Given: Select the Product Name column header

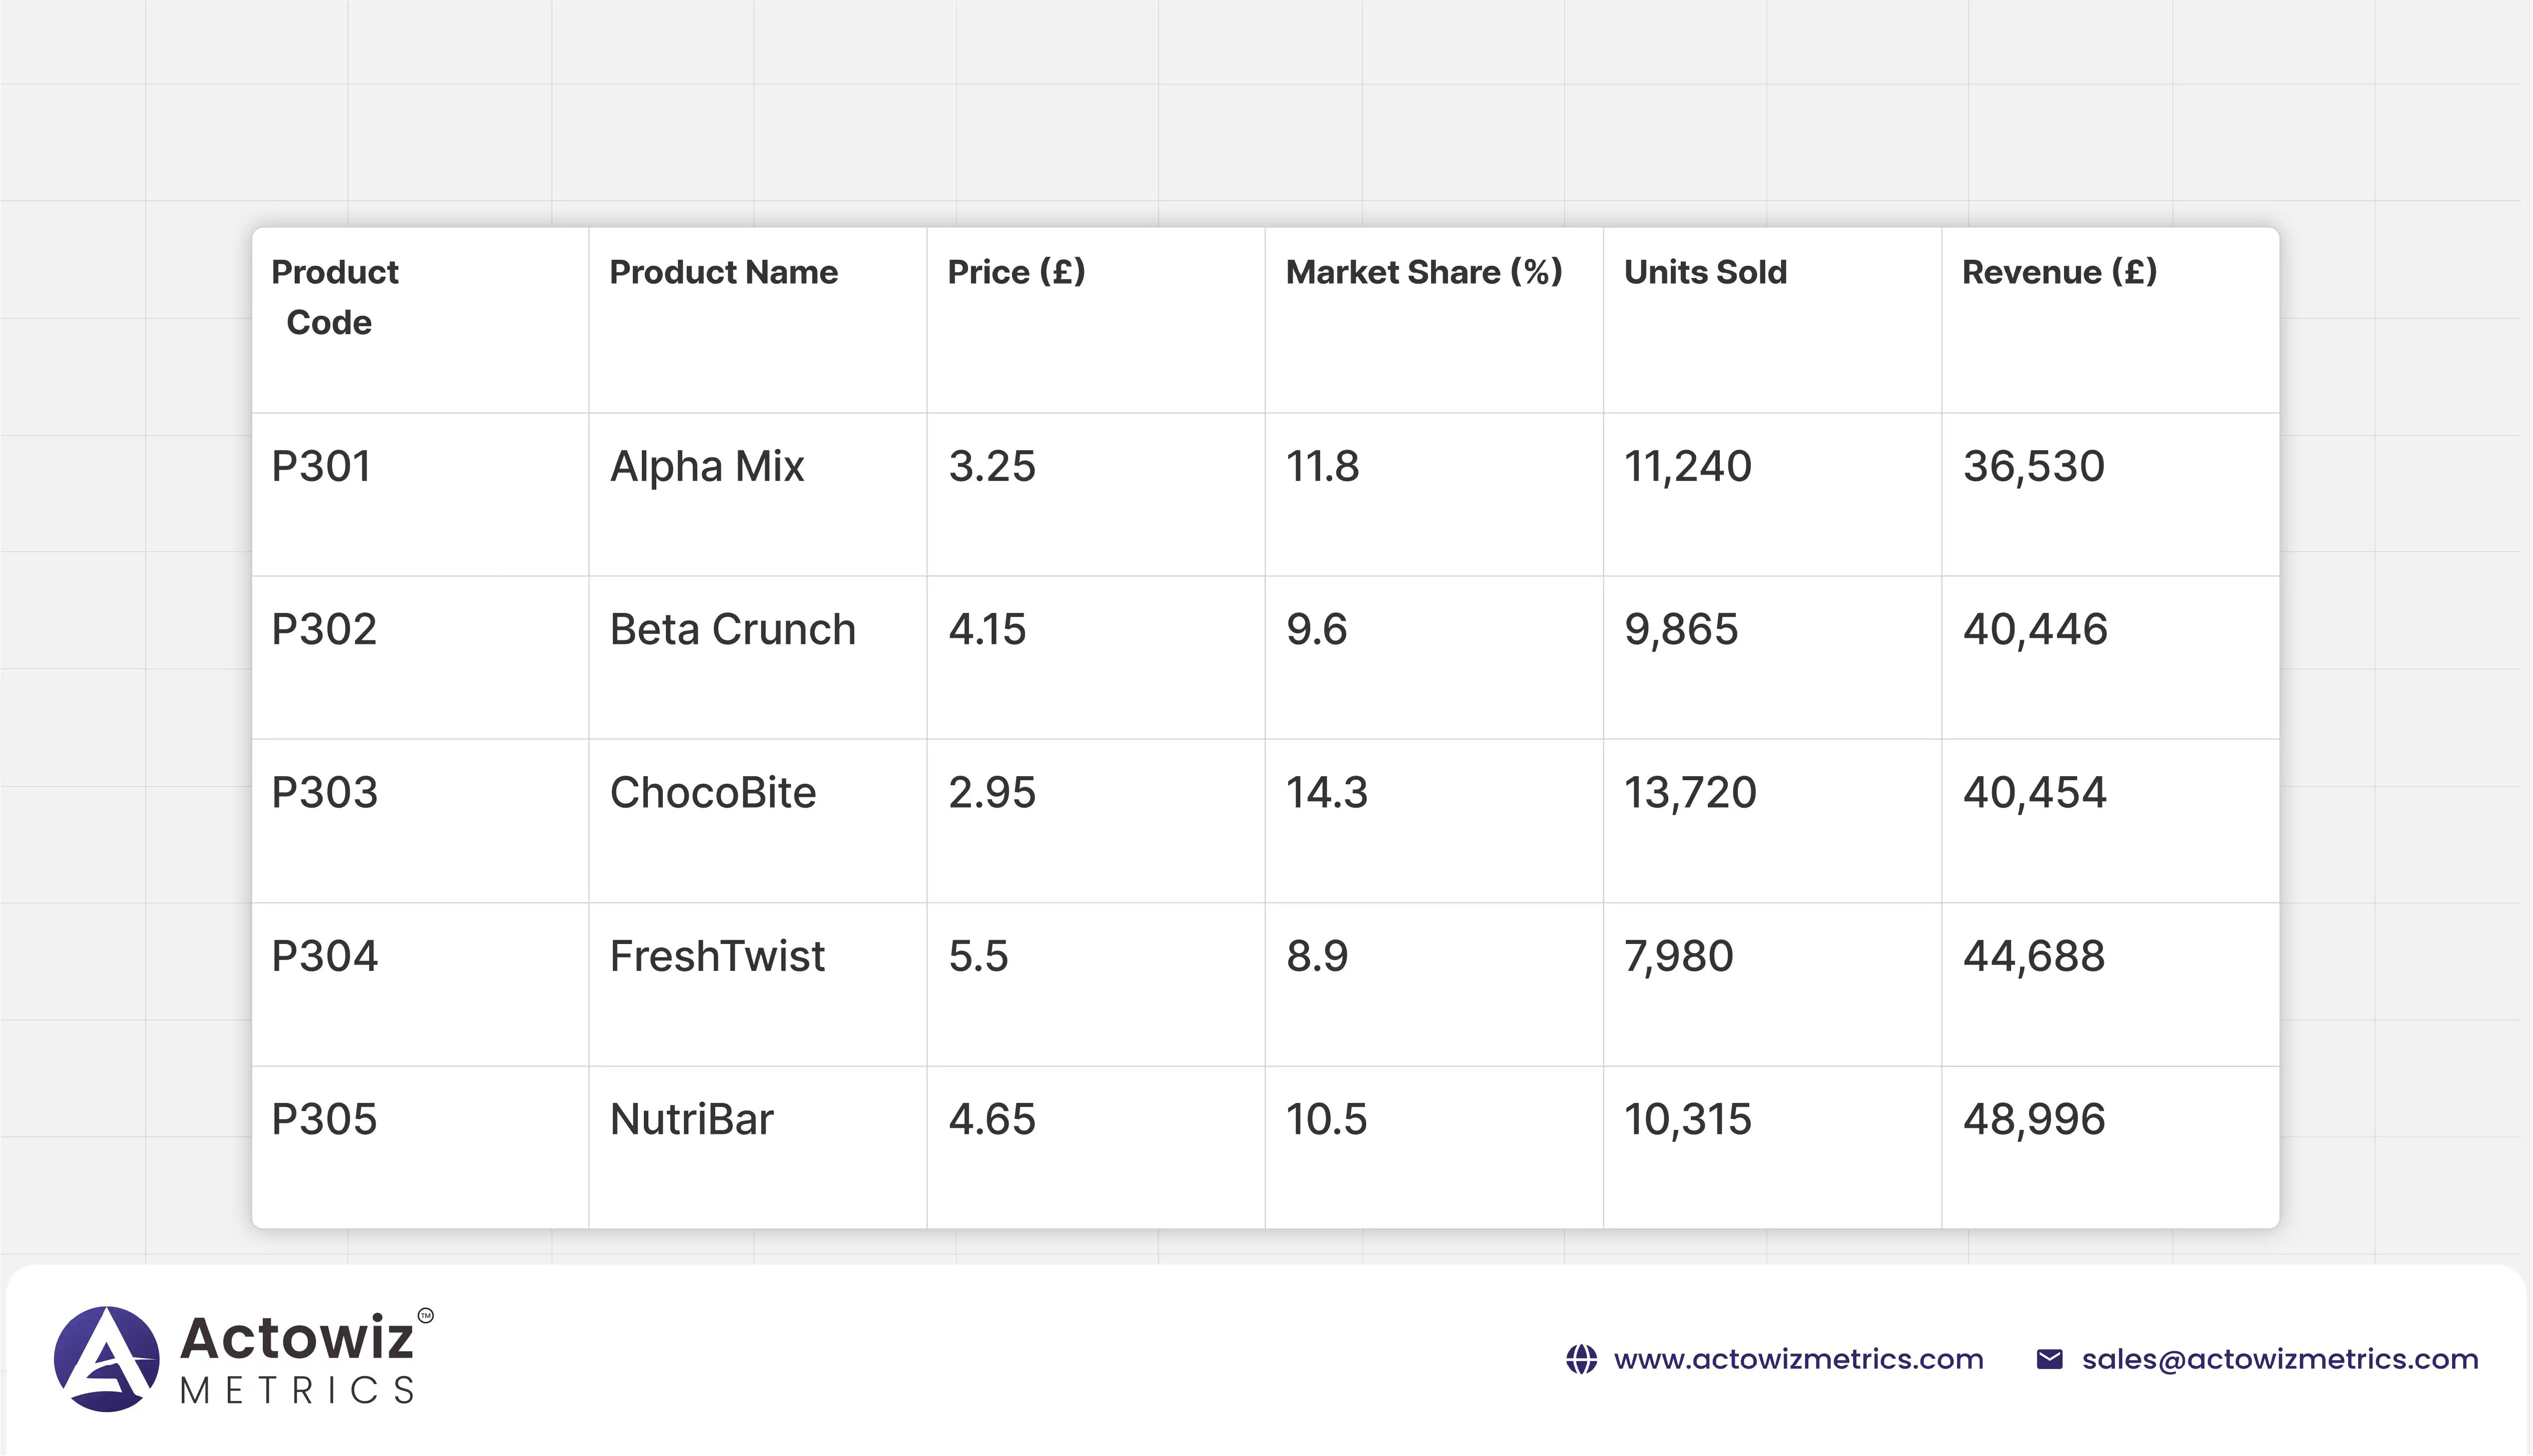Looking at the screenshot, I should 723,272.
